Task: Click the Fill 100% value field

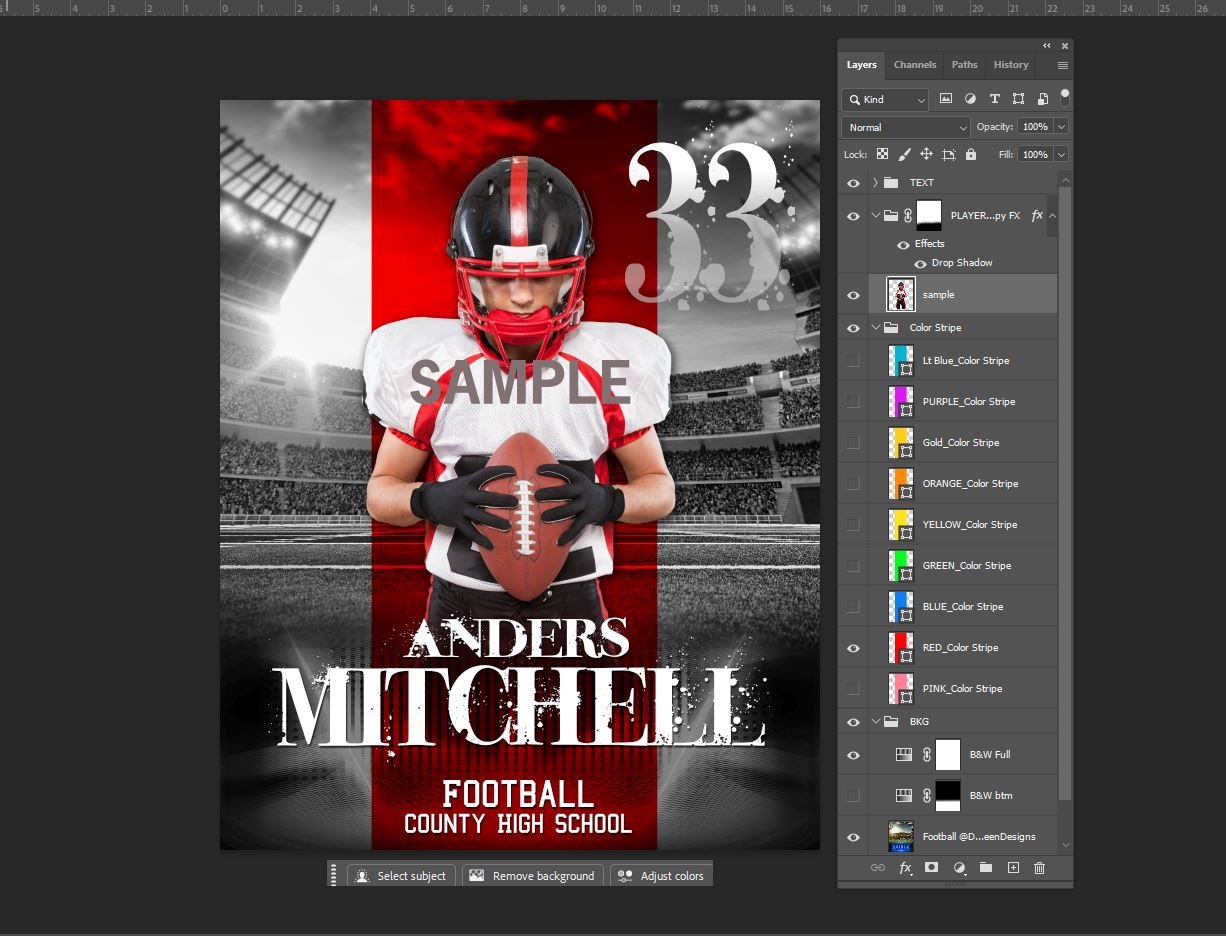Action: point(1035,154)
